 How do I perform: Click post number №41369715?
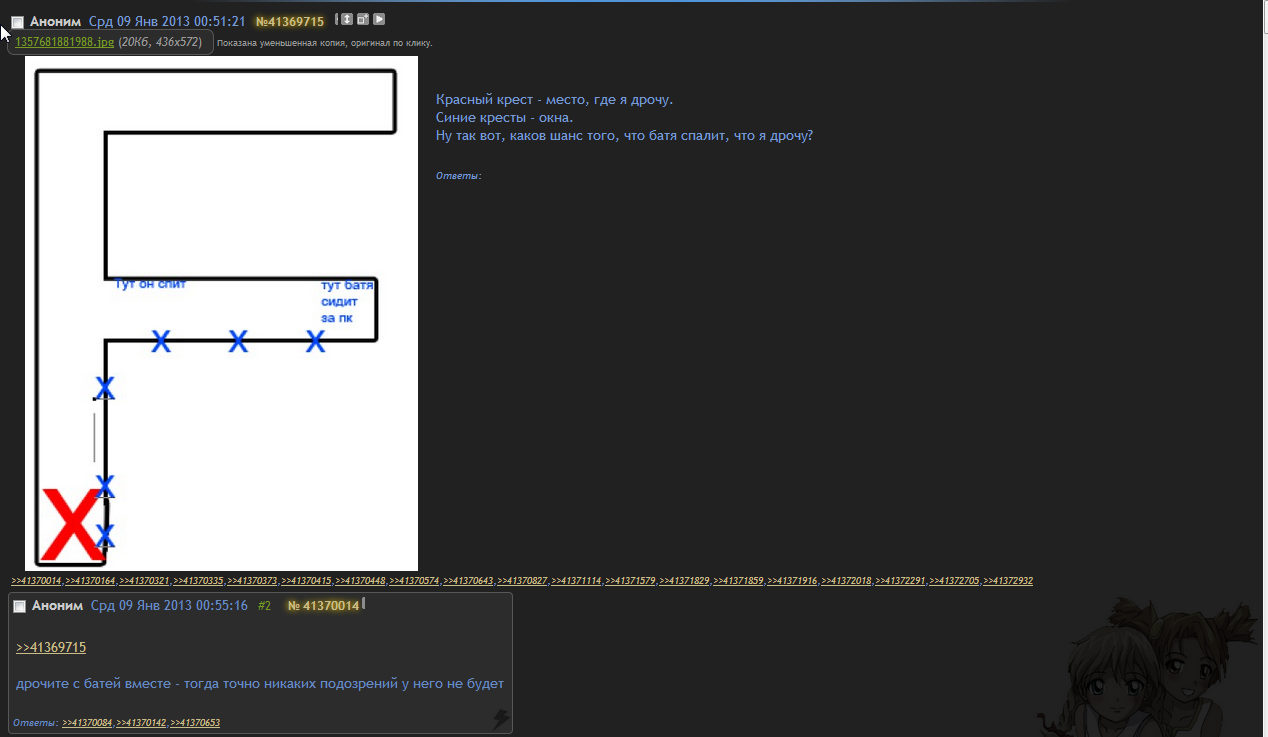(290, 21)
